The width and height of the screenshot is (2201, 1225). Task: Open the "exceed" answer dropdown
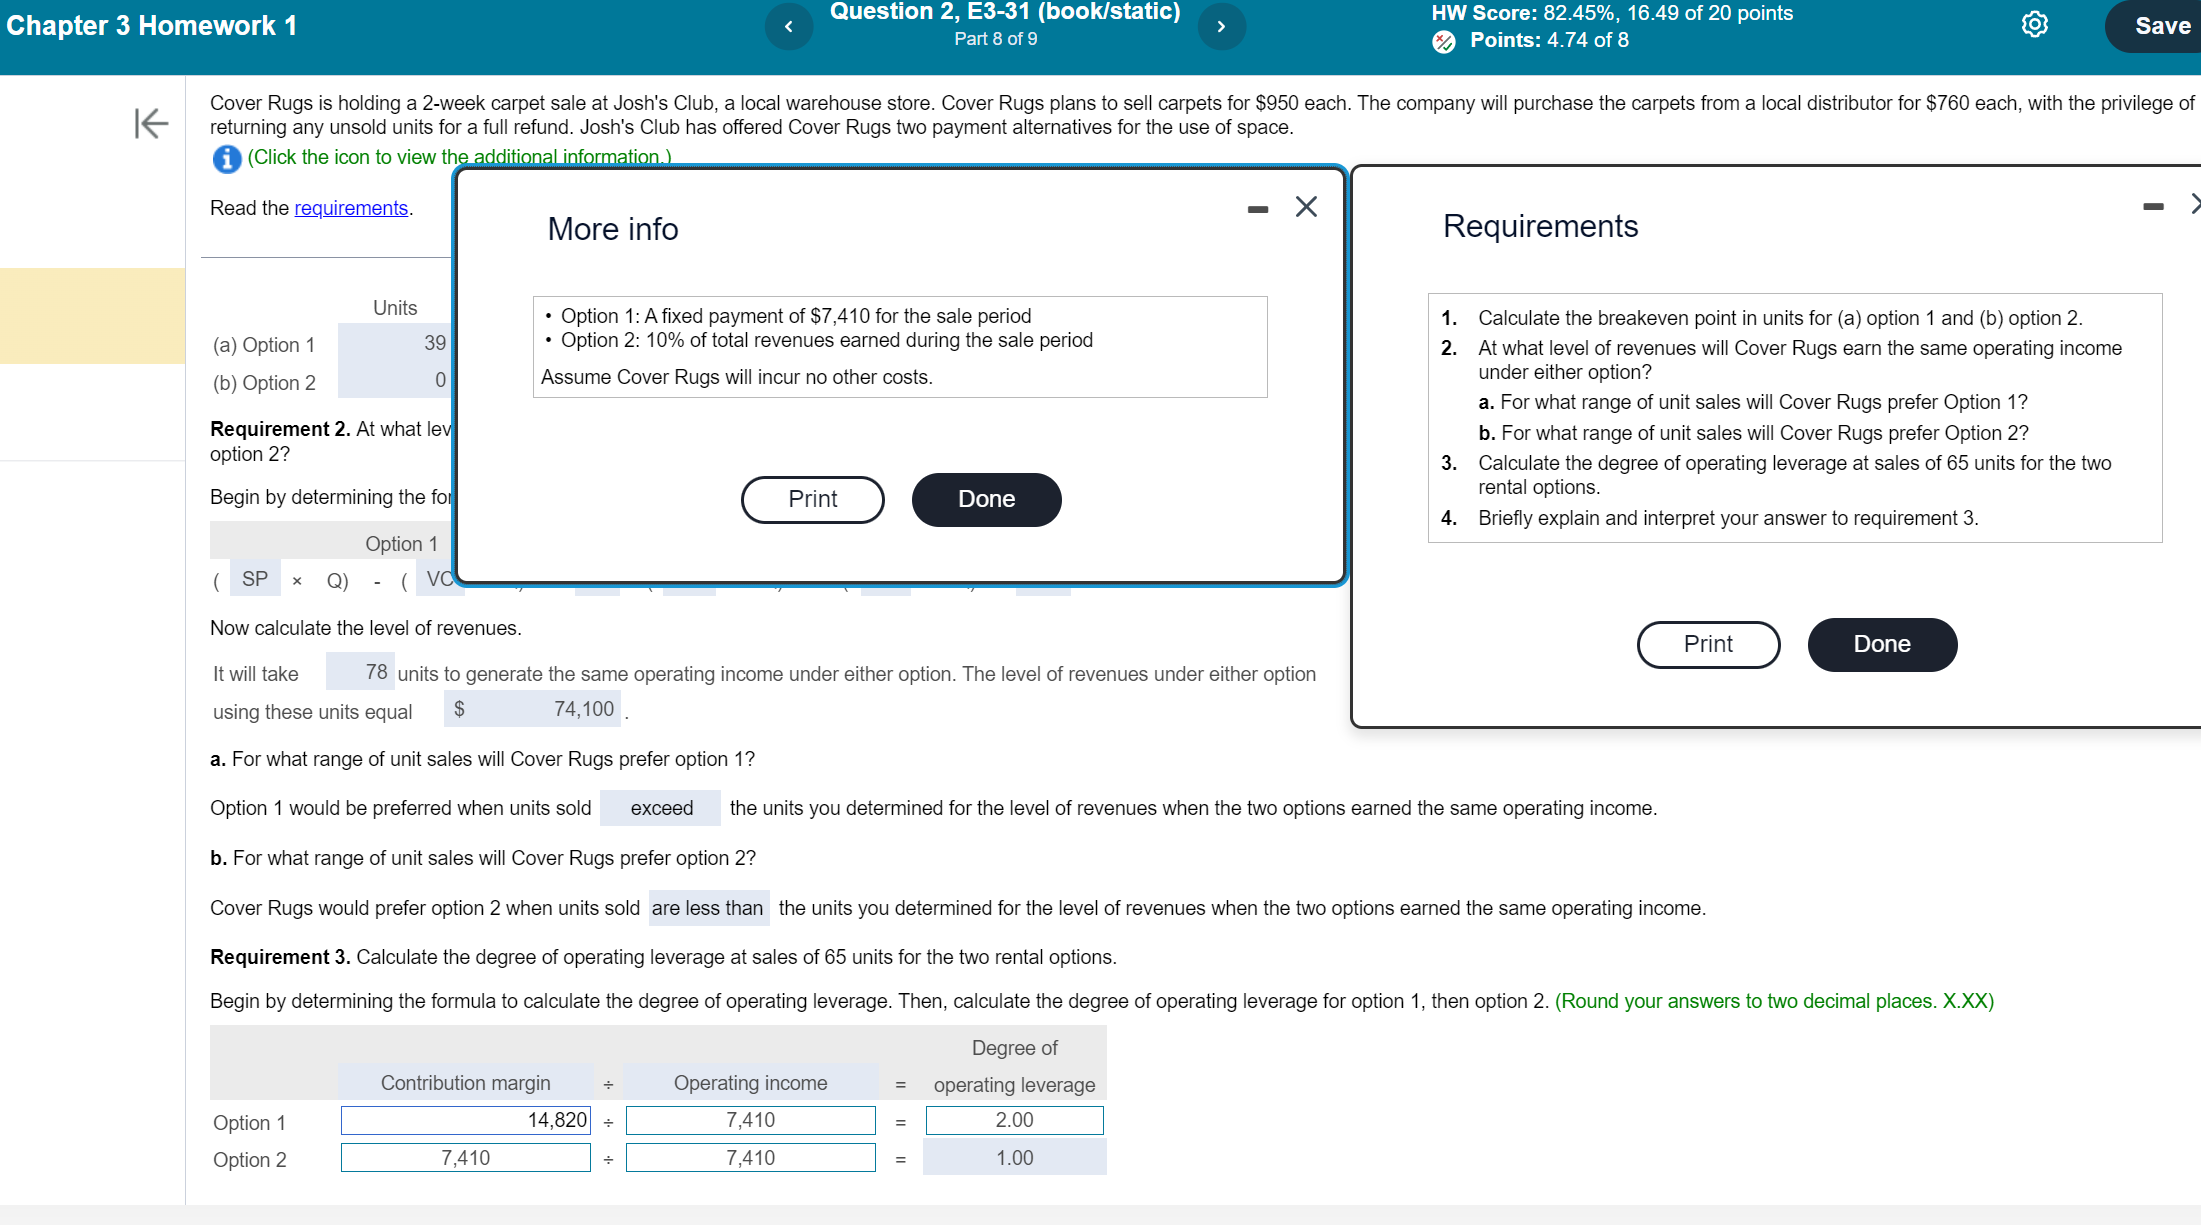click(x=660, y=808)
